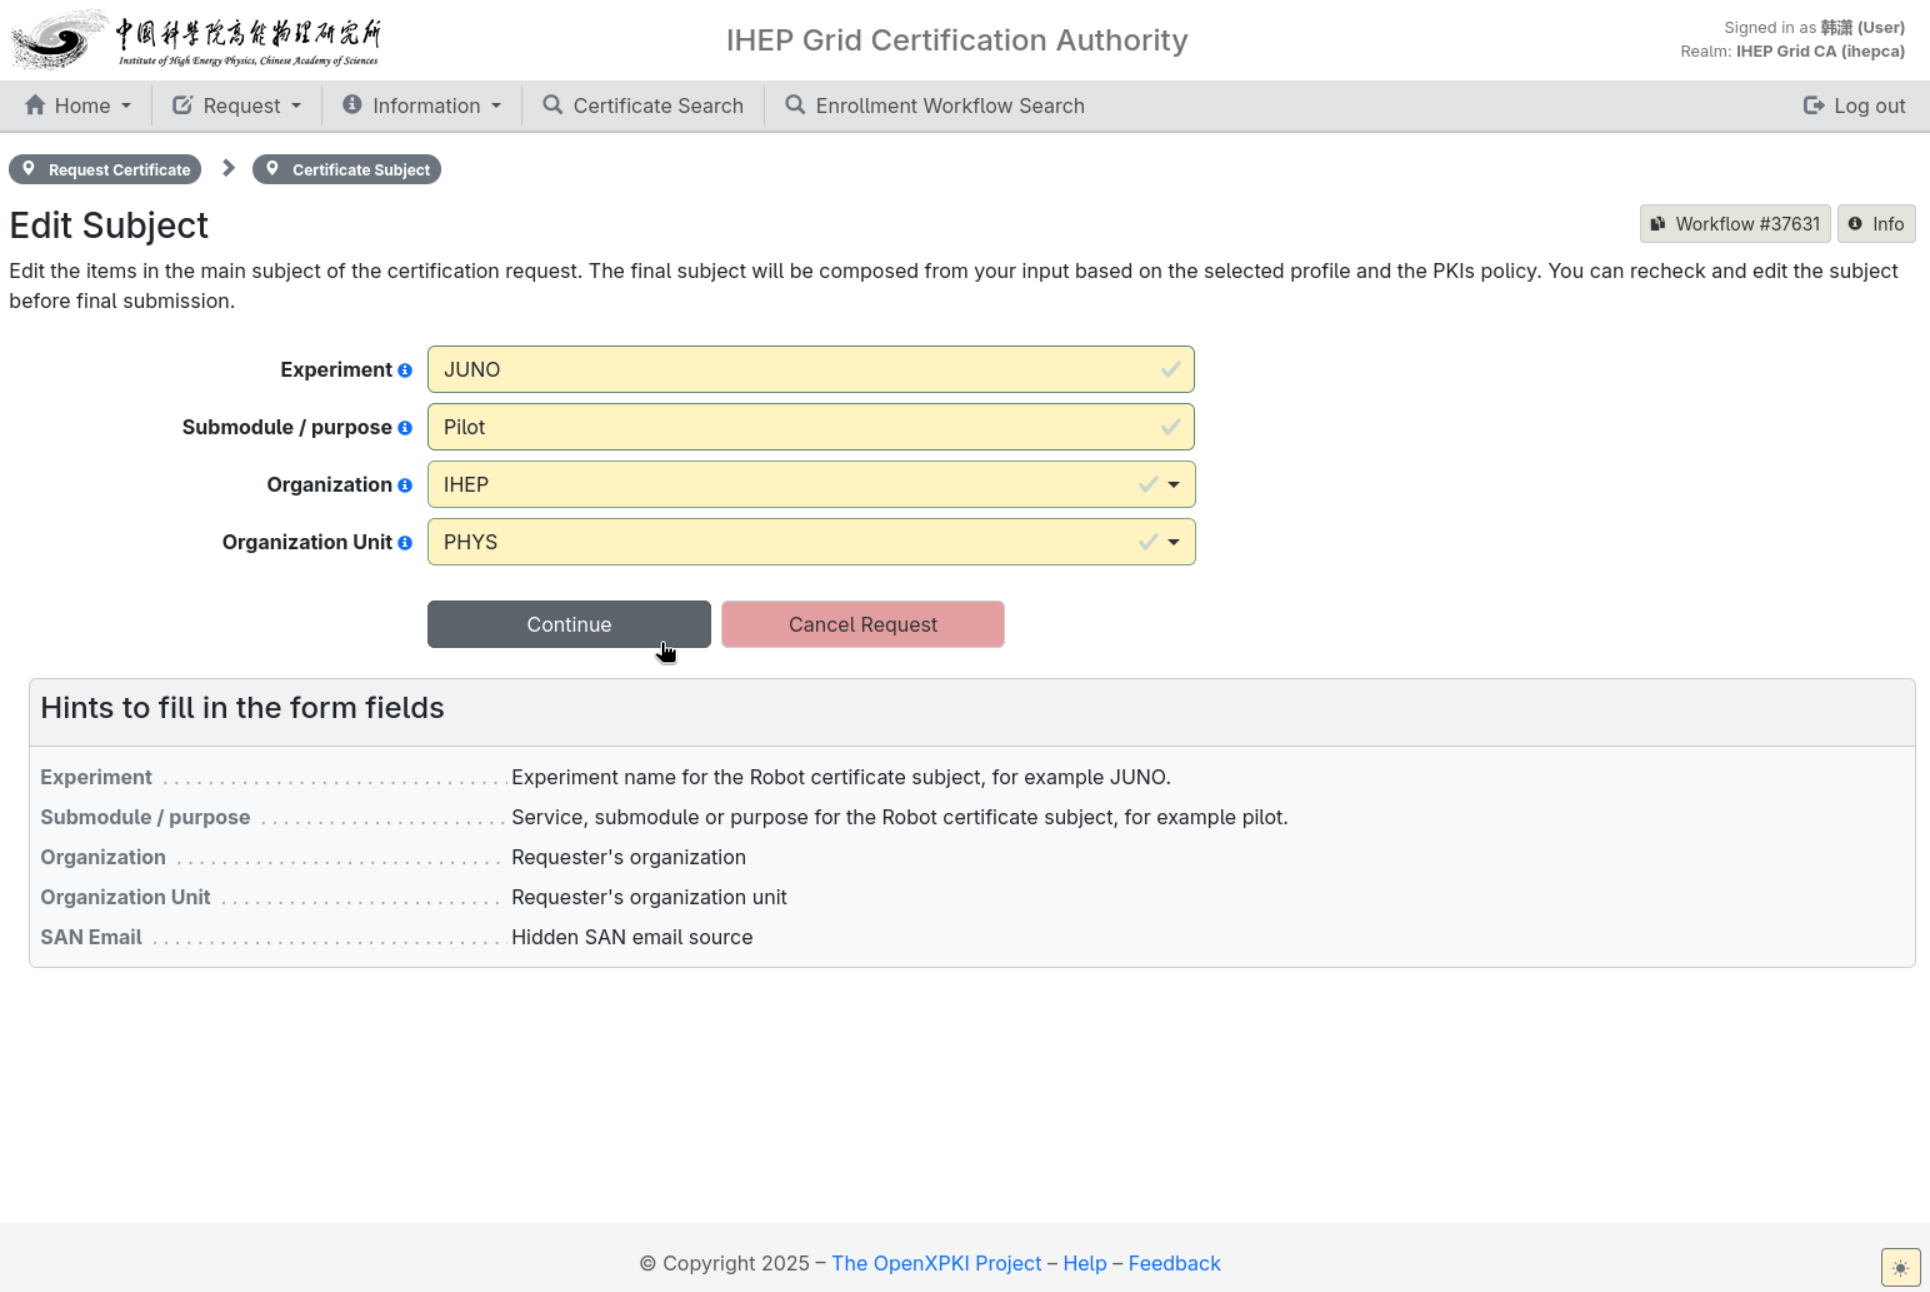Click the Submodule / purpose info icon
The image size is (1930, 1292).
[405, 428]
